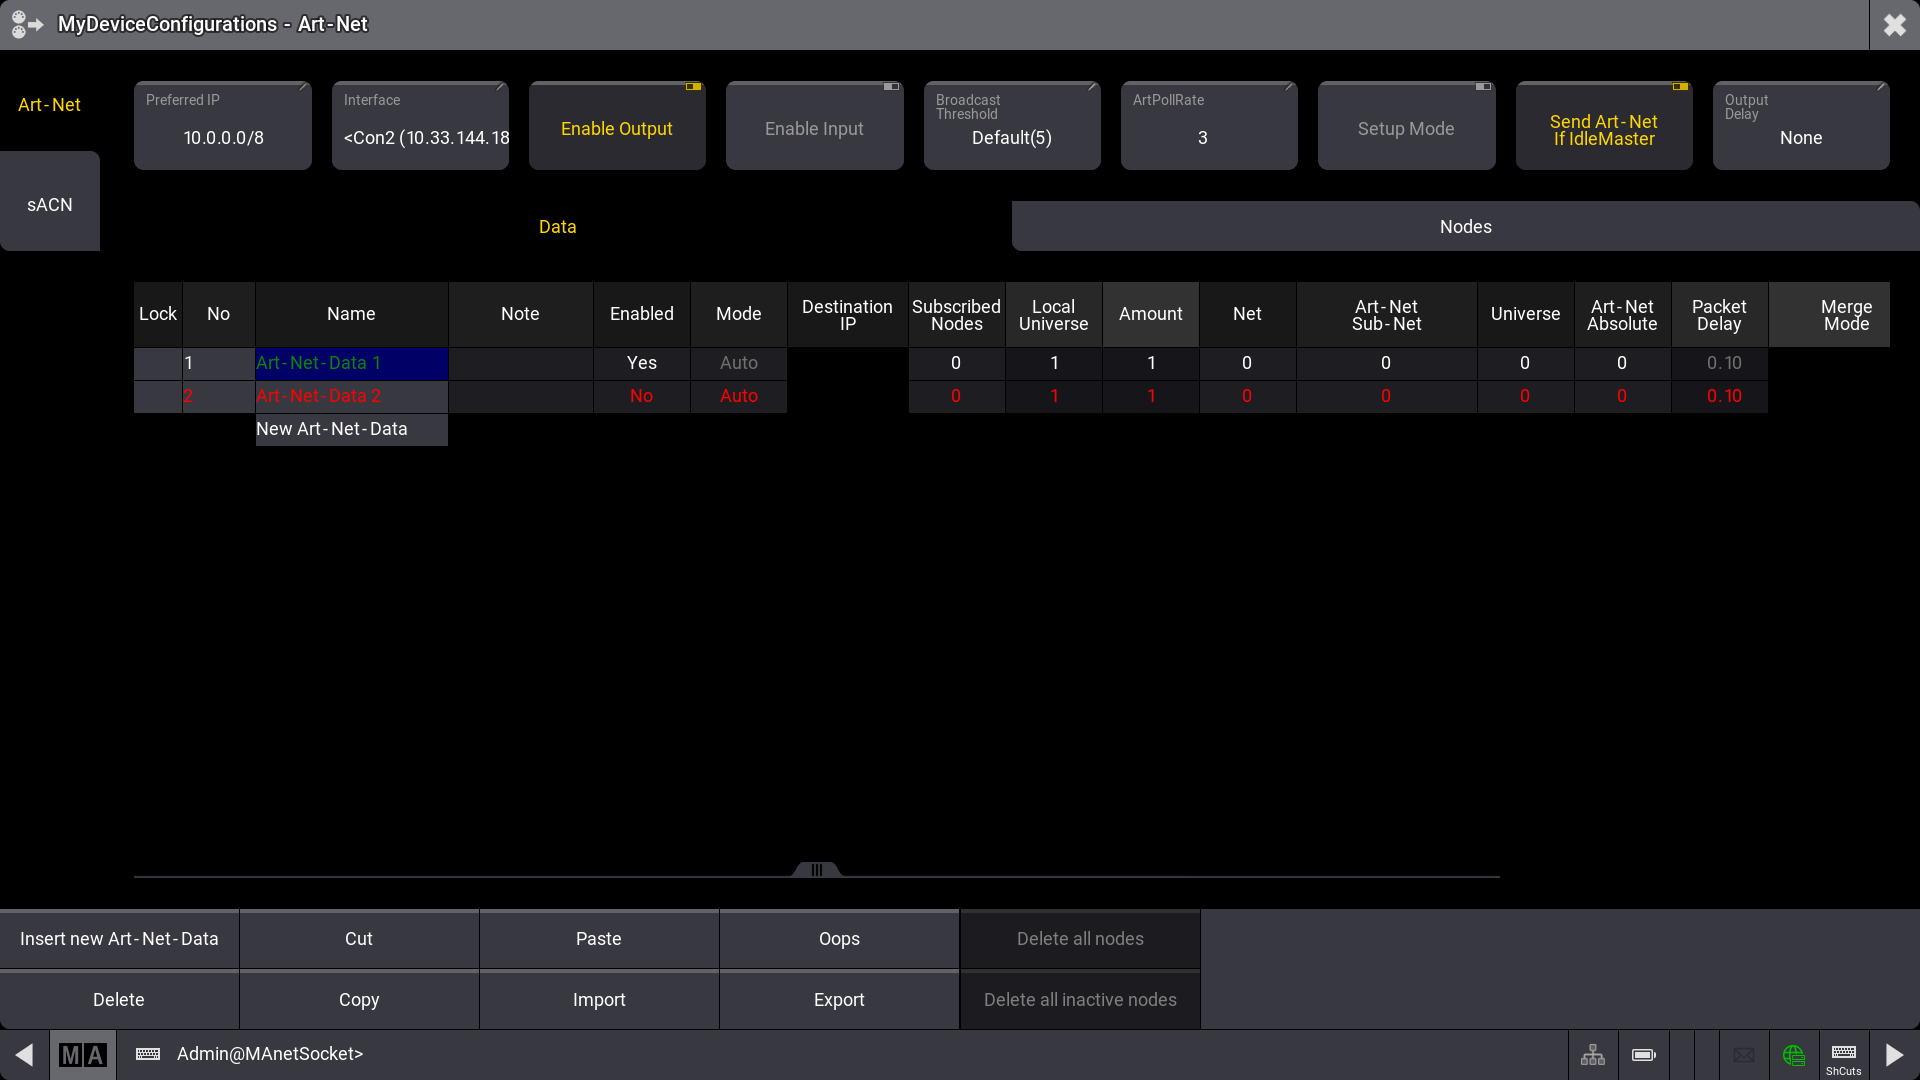Open the Output Delay dropdown
Screen dimensions: 1920x1080
point(1800,127)
